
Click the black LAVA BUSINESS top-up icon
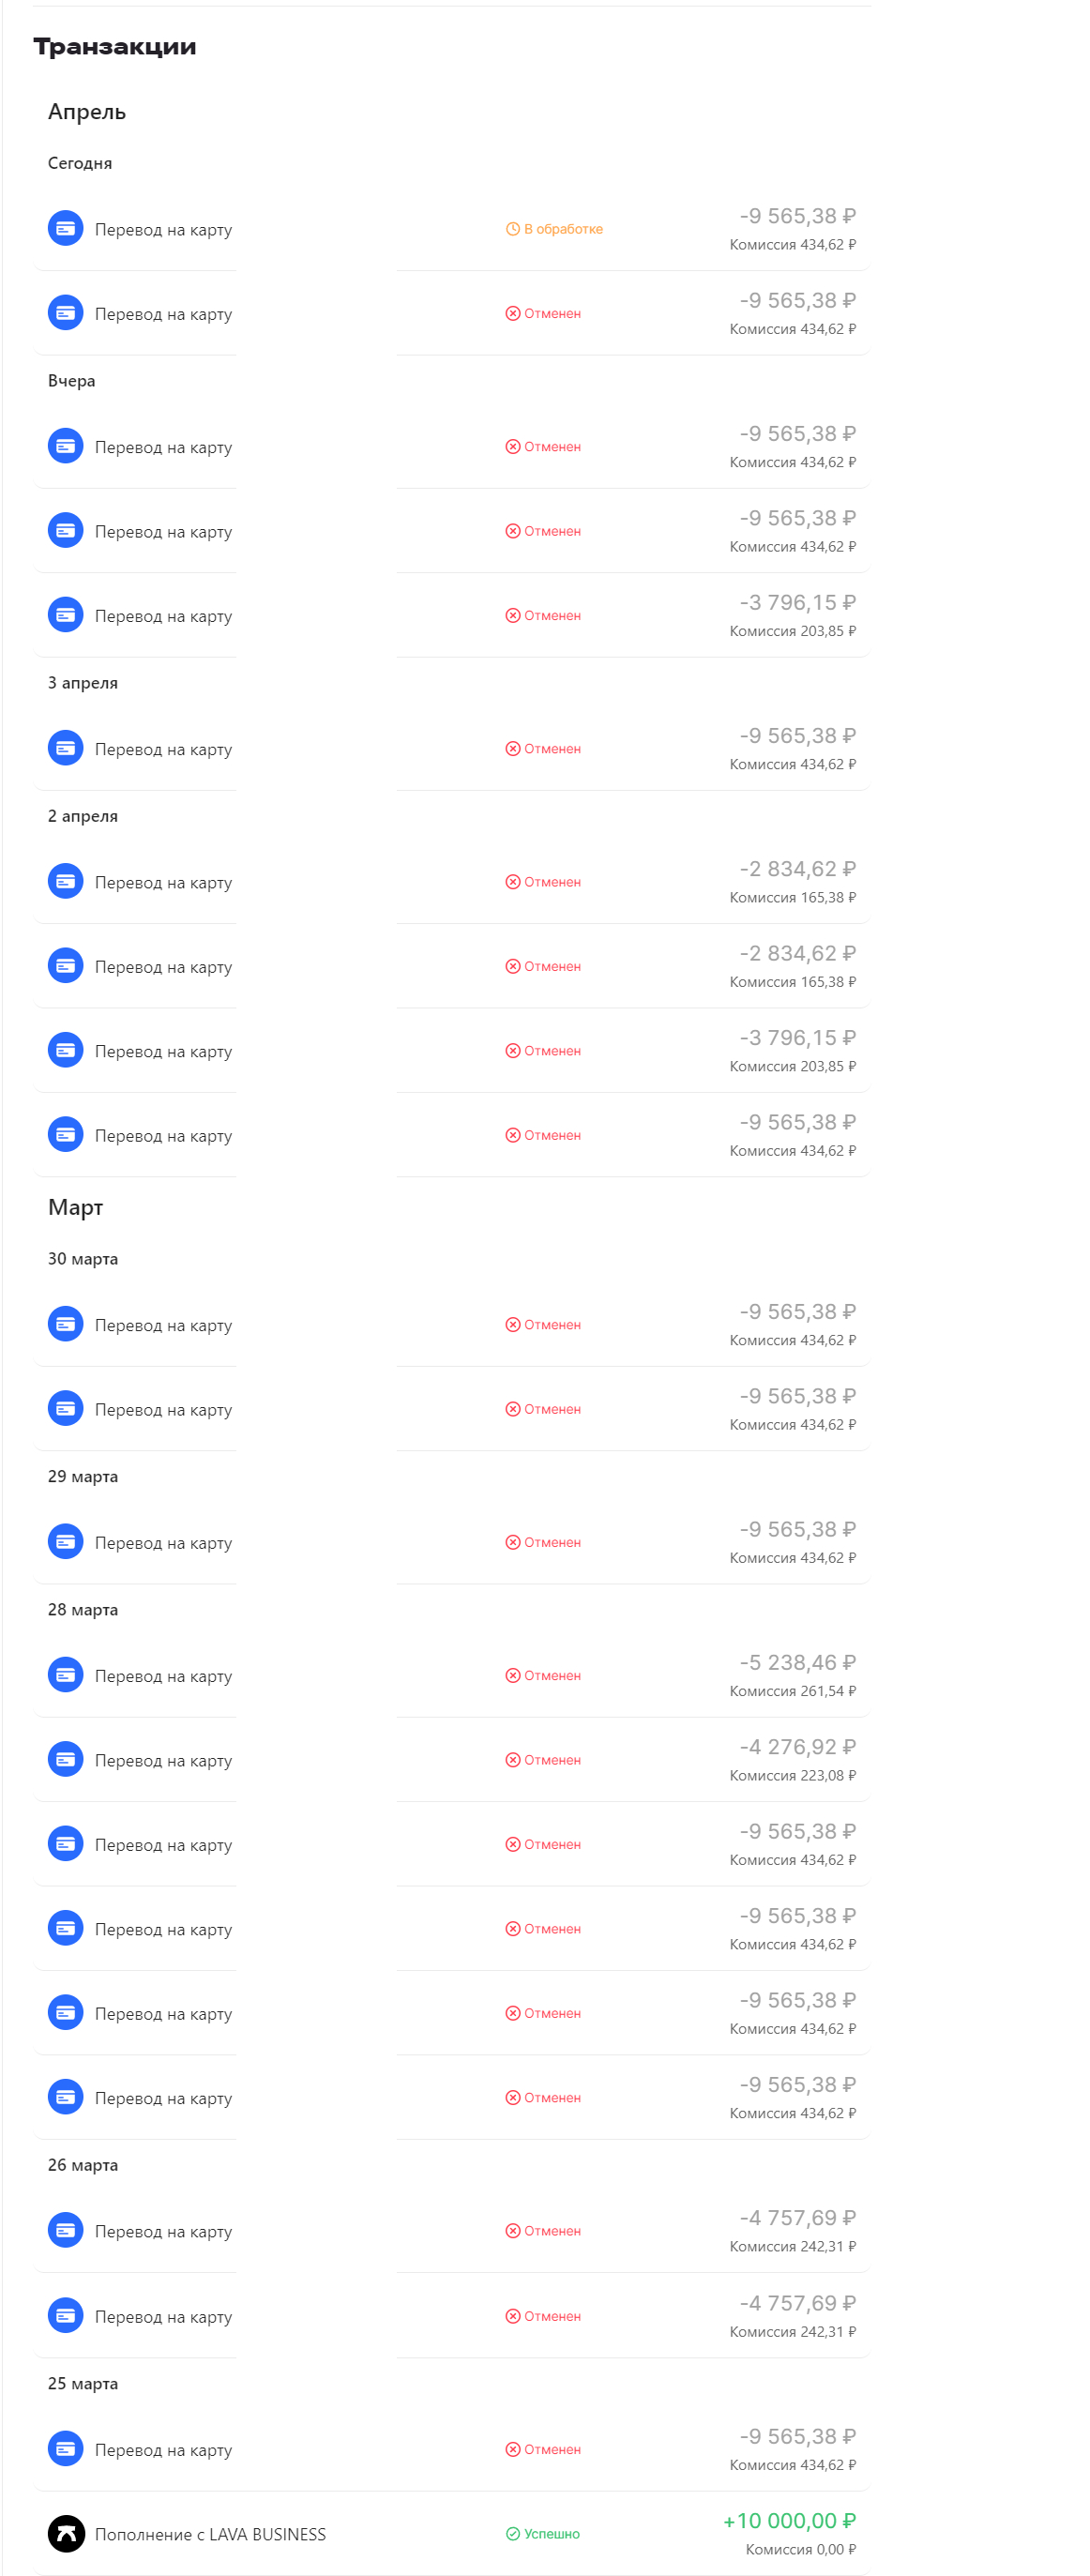66,2533
